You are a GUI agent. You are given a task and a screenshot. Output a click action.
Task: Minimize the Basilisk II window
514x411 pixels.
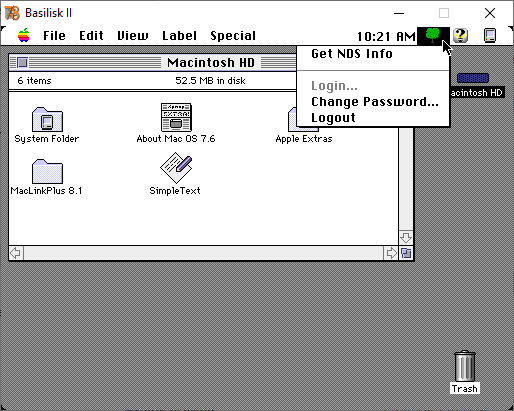point(399,13)
